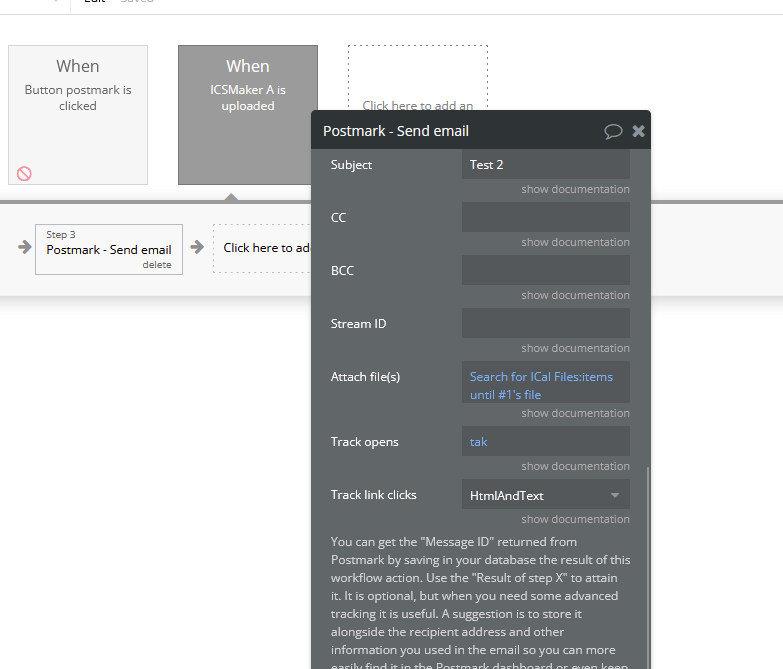This screenshot has width=783, height=669.
Task: Delete the Step 3 Postmark action
Action: pos(157,265)
